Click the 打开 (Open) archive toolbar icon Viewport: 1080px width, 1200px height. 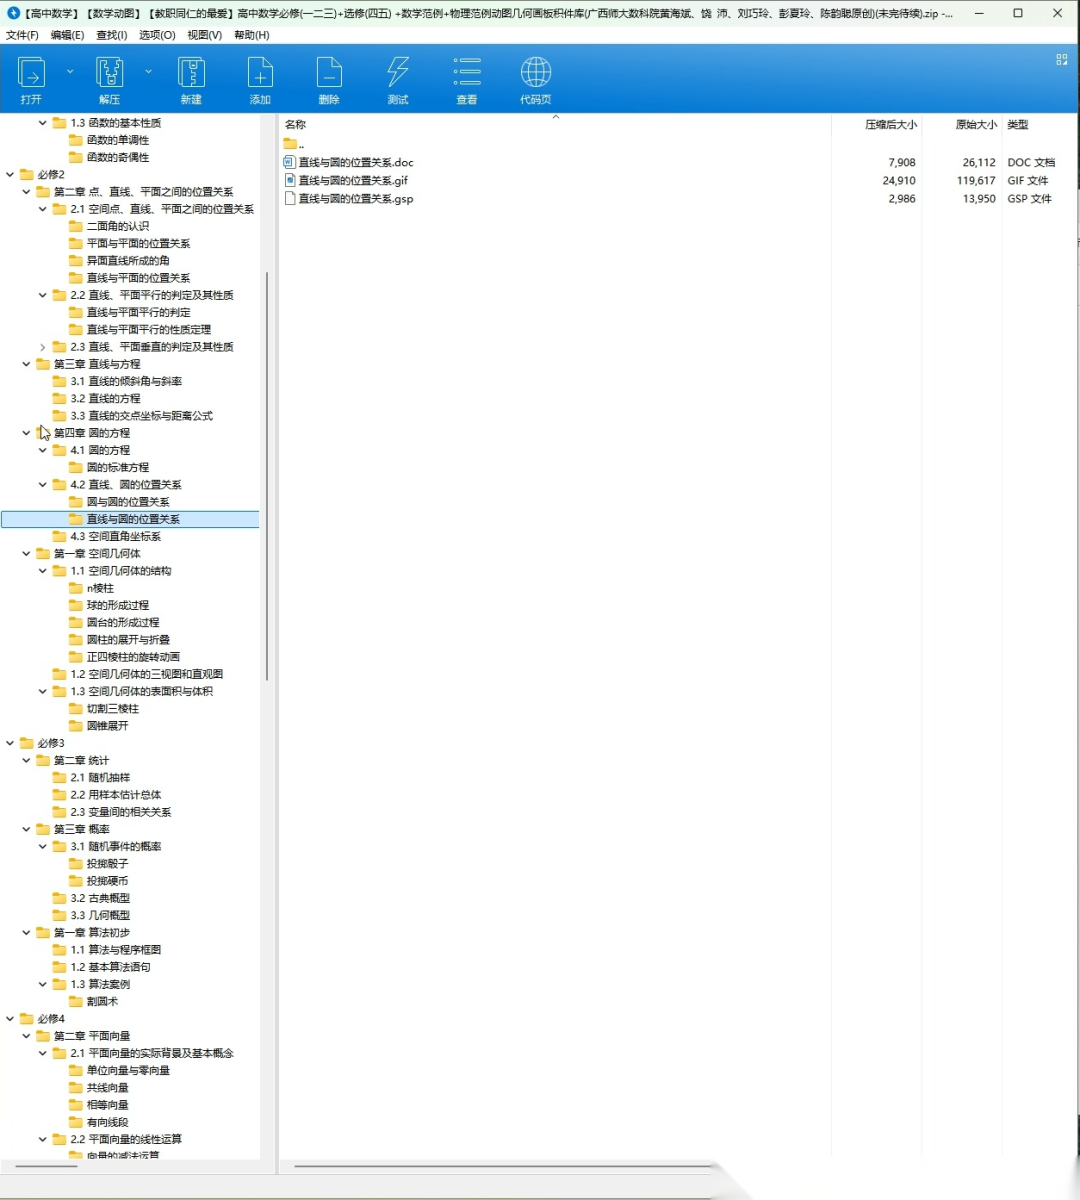point(32,79)
